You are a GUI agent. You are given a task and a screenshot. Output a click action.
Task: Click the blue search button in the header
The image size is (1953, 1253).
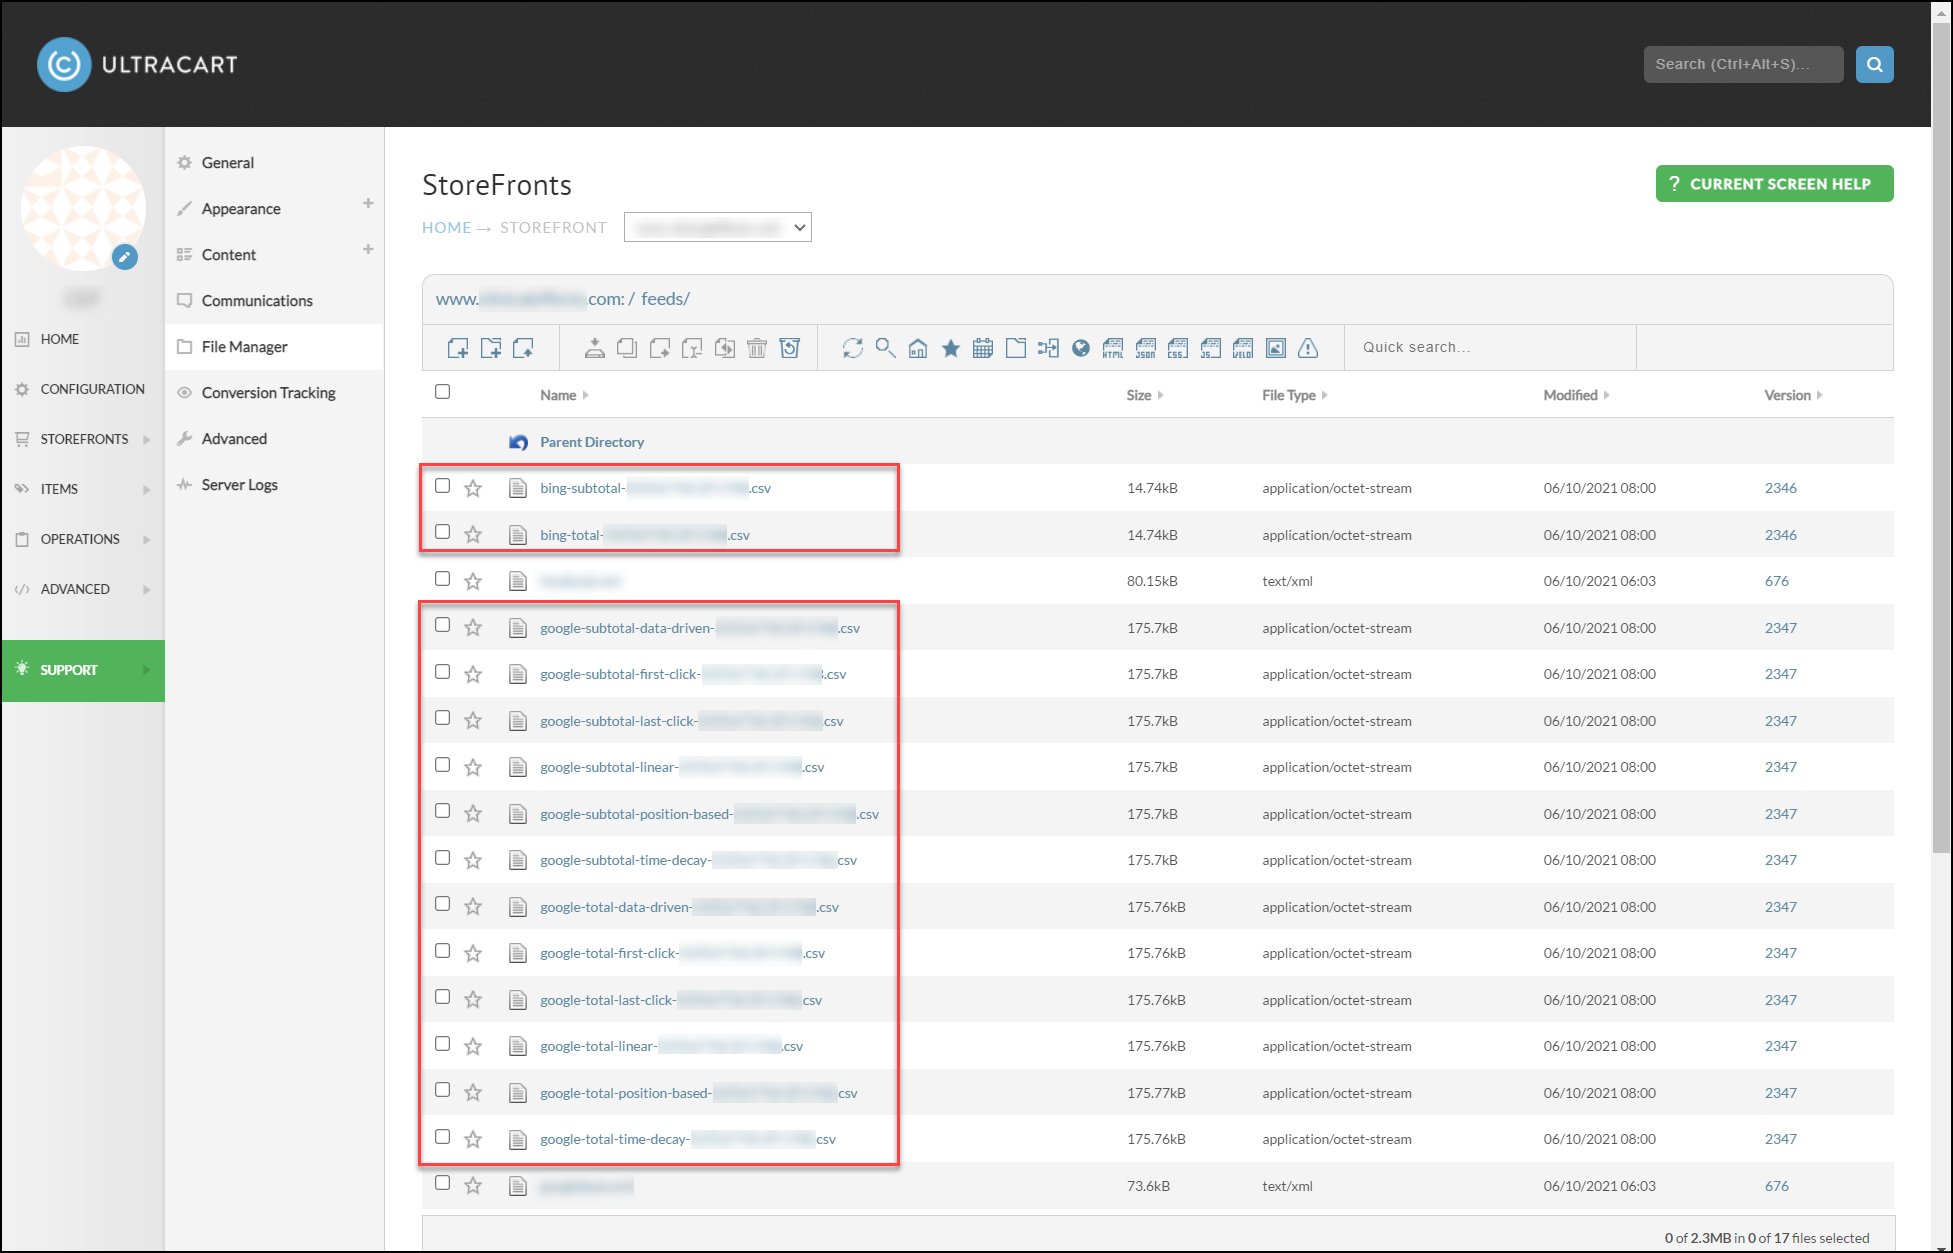point(1875,64)
